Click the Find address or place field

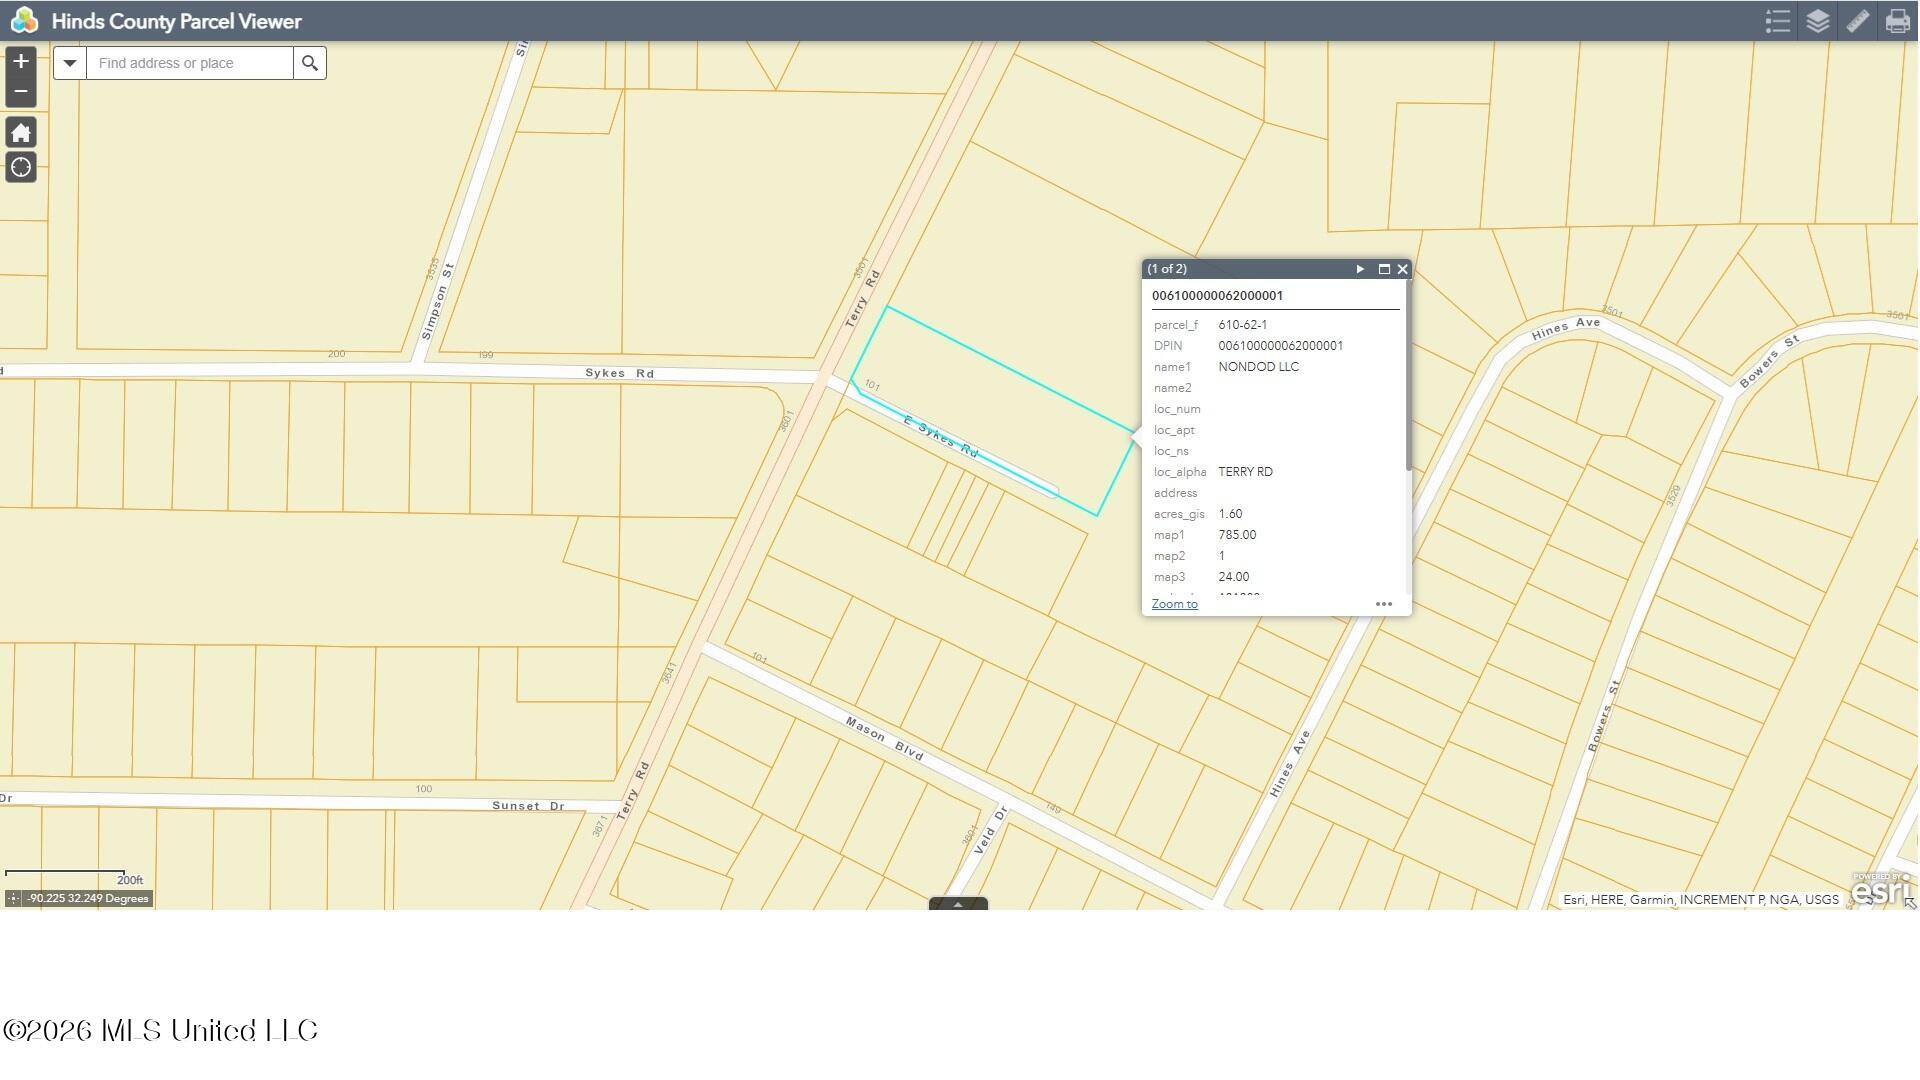(190, 63)
